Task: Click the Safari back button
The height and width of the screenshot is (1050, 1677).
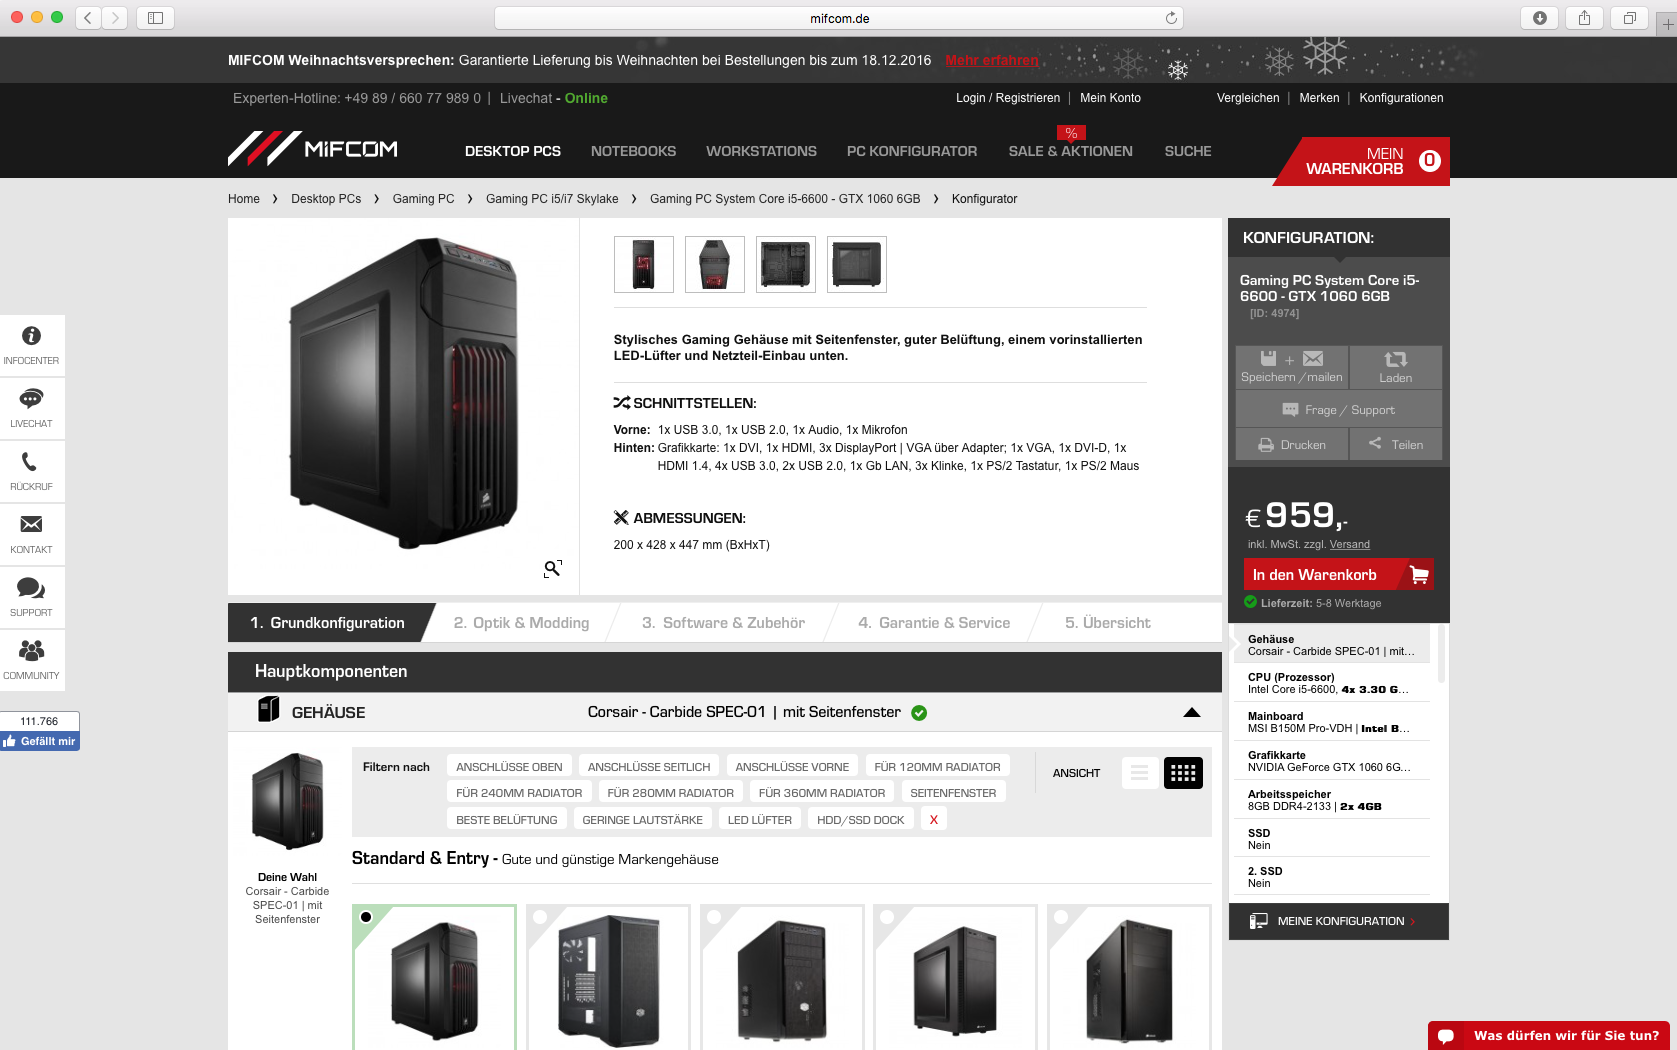Action: click(88, 18)
